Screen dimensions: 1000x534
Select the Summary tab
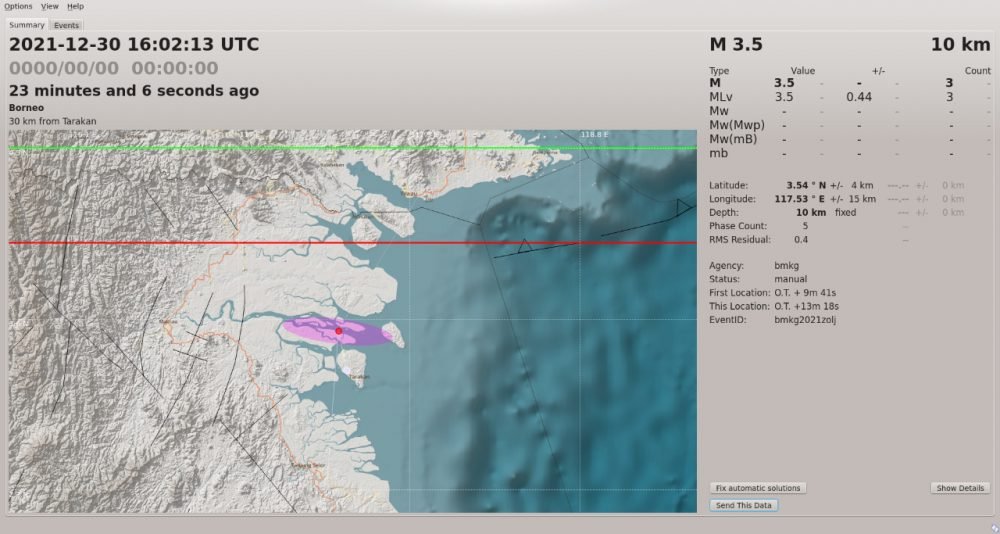tap(27, 25)
